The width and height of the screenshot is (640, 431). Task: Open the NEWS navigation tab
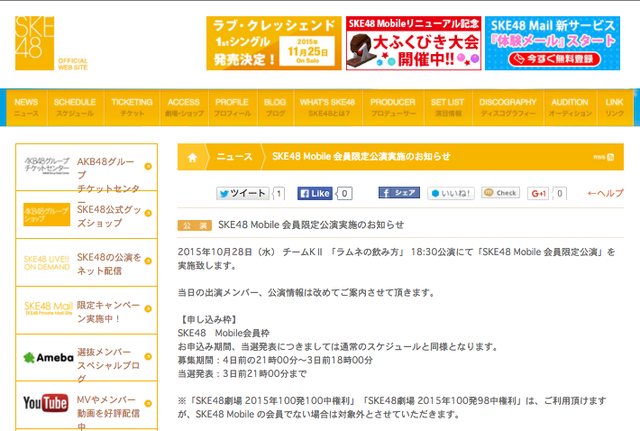coord(27,107)
